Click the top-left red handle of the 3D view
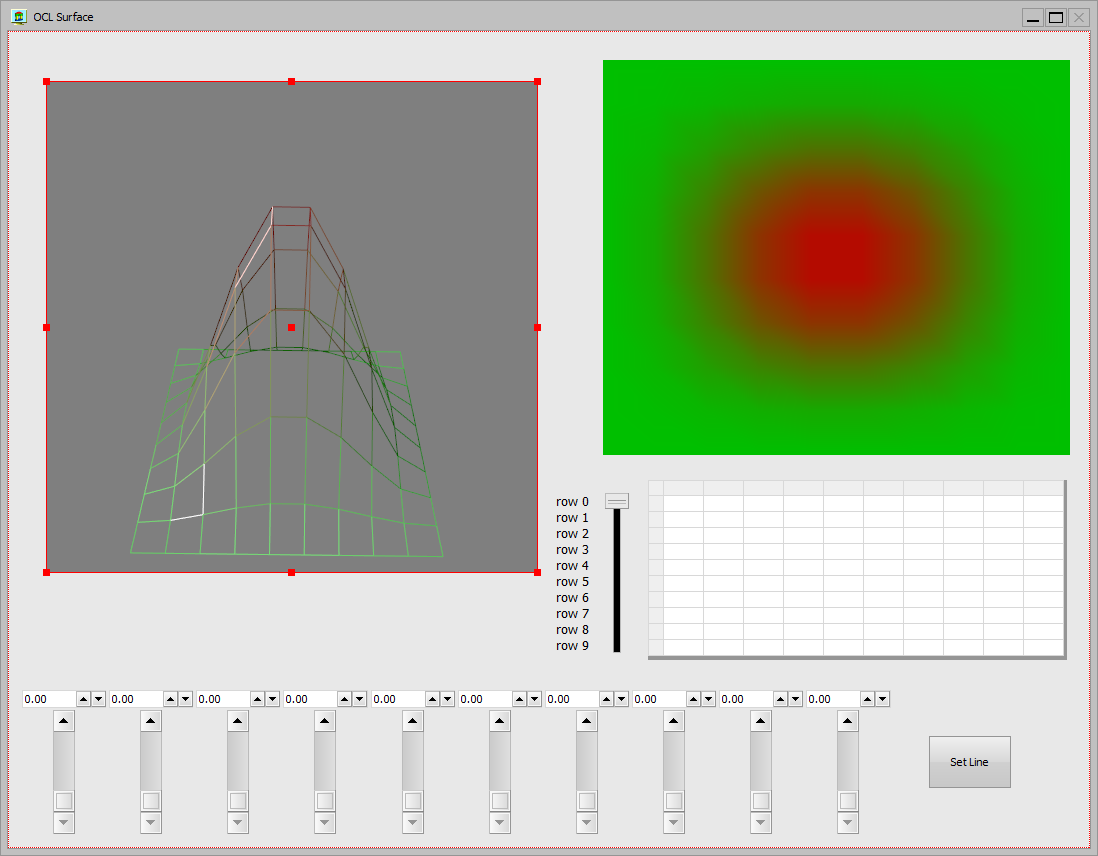 click(x=46, y=81)
